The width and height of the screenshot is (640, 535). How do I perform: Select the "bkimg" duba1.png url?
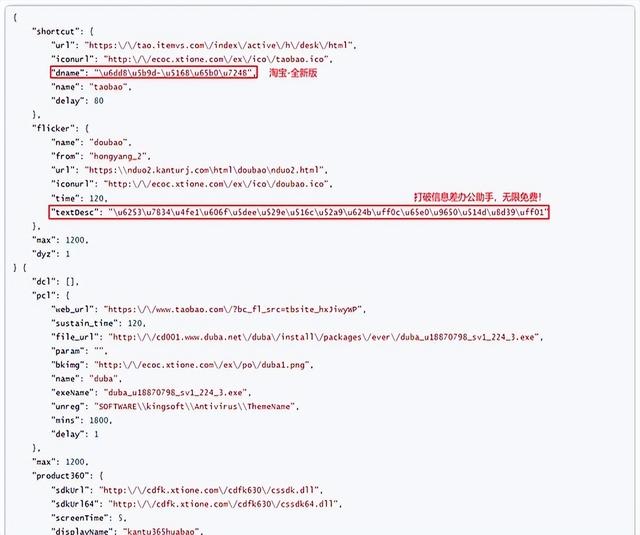point(204,365)
